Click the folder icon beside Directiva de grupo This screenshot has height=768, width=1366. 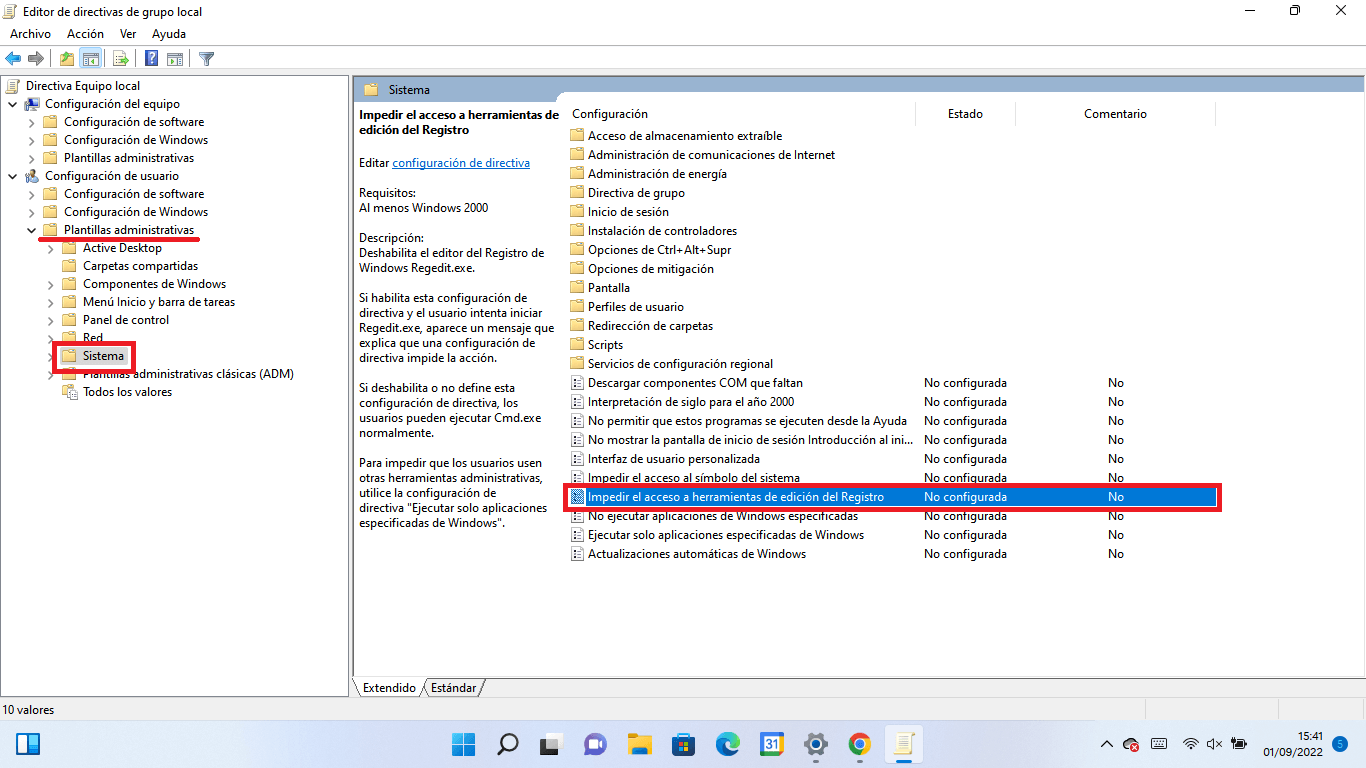pyautogui.click(x=577, y=193)
